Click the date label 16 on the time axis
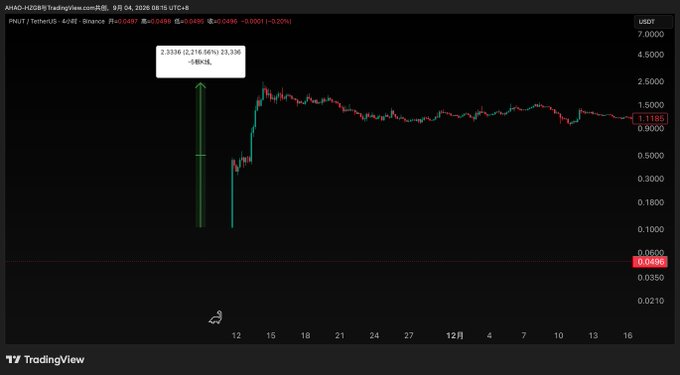This screenshot has width=680, height=375. tap(628, 336)
